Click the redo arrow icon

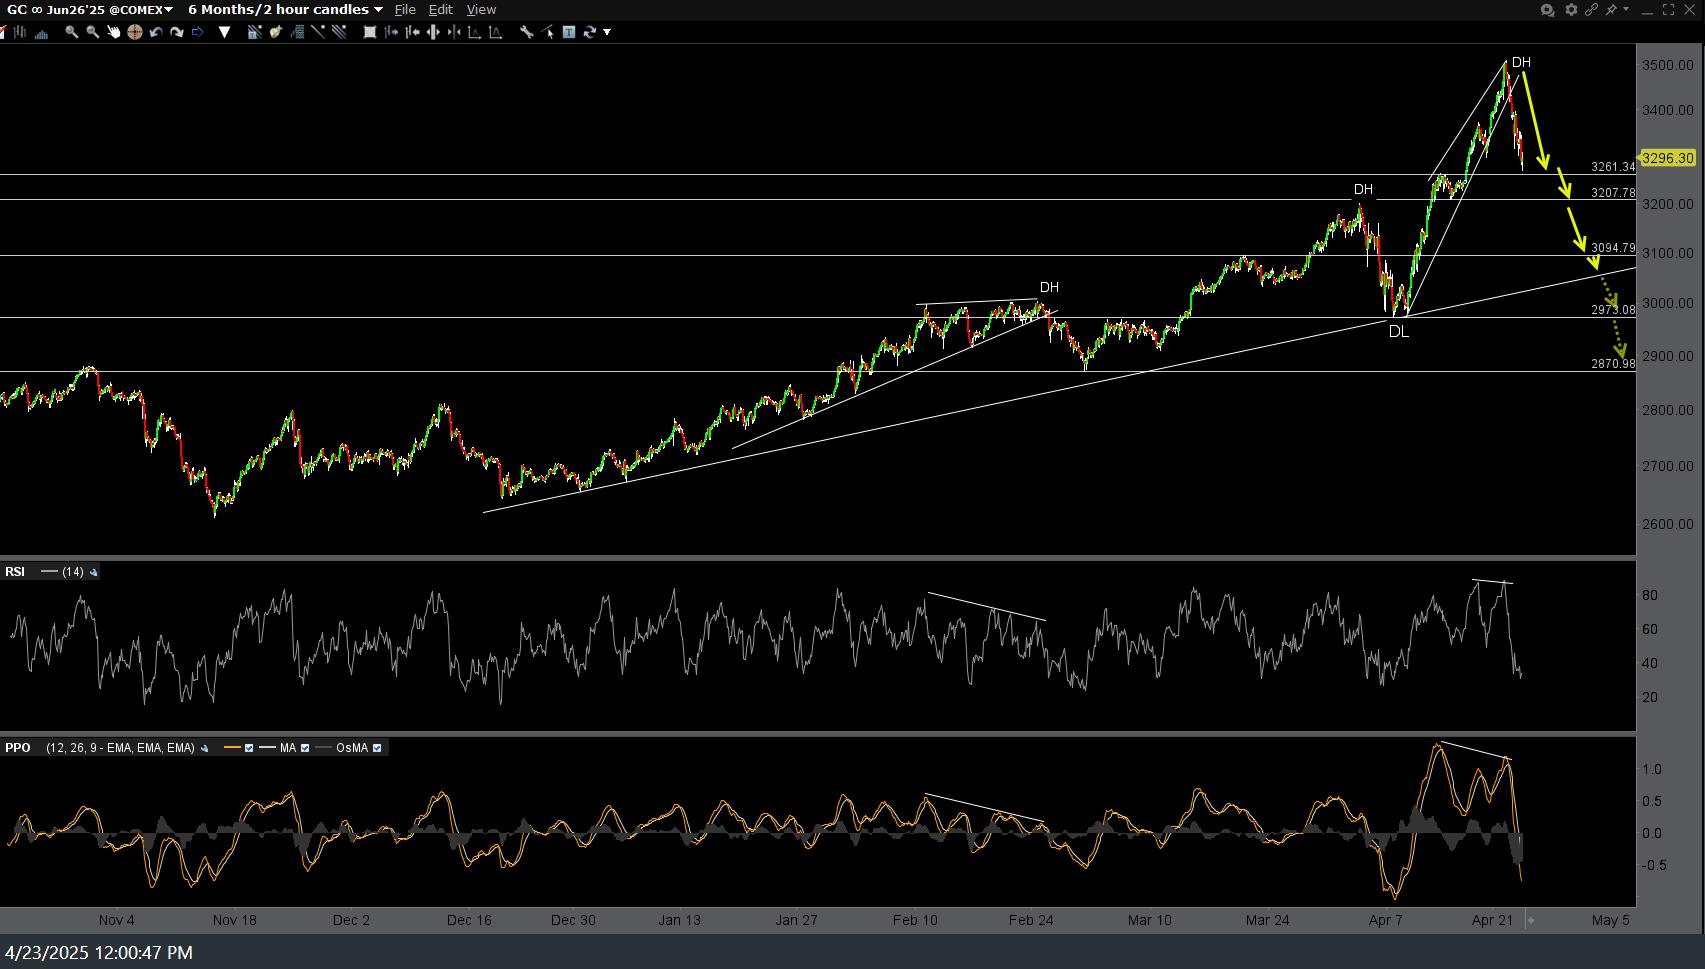tap(177, 32)
